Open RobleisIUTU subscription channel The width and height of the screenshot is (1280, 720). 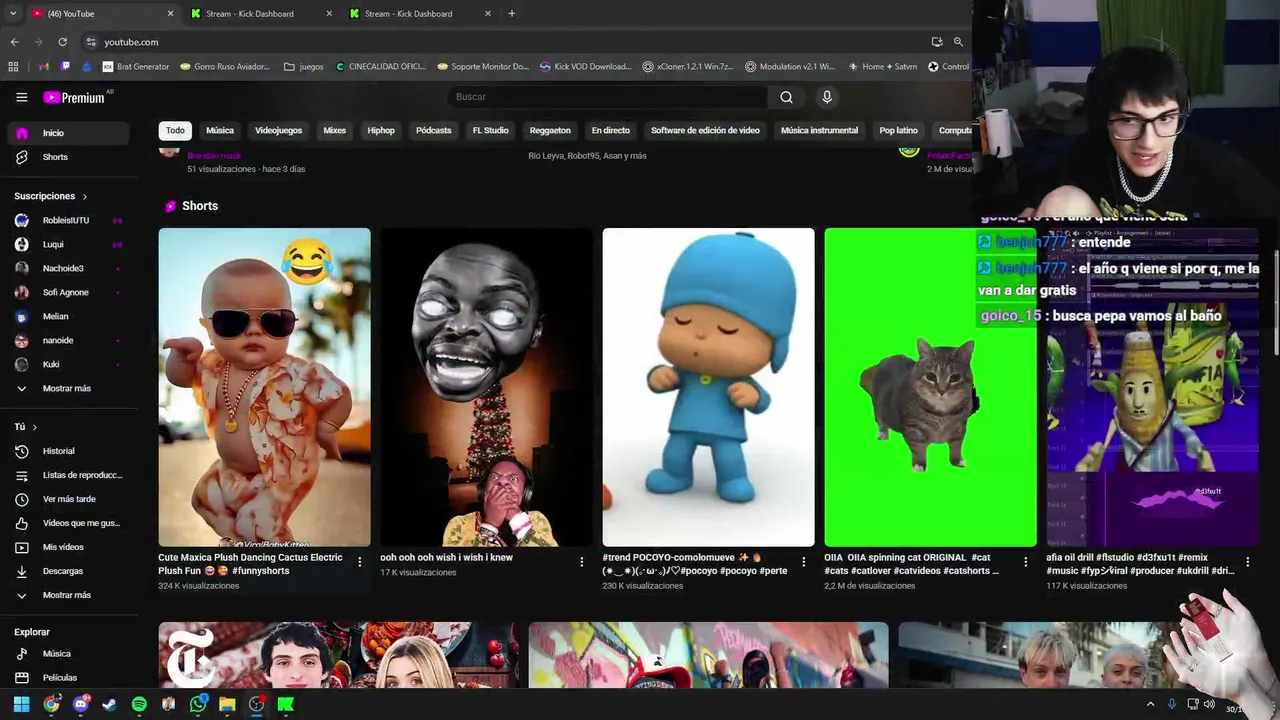tap(68, 220)
